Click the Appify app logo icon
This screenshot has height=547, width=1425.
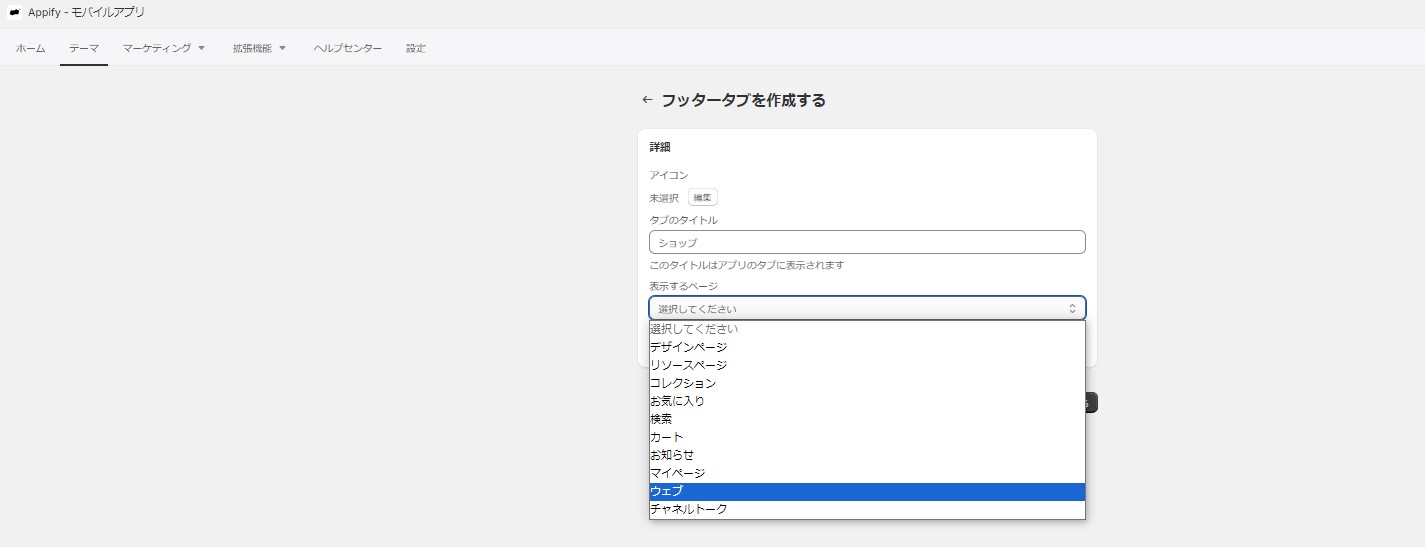point(15,12)
